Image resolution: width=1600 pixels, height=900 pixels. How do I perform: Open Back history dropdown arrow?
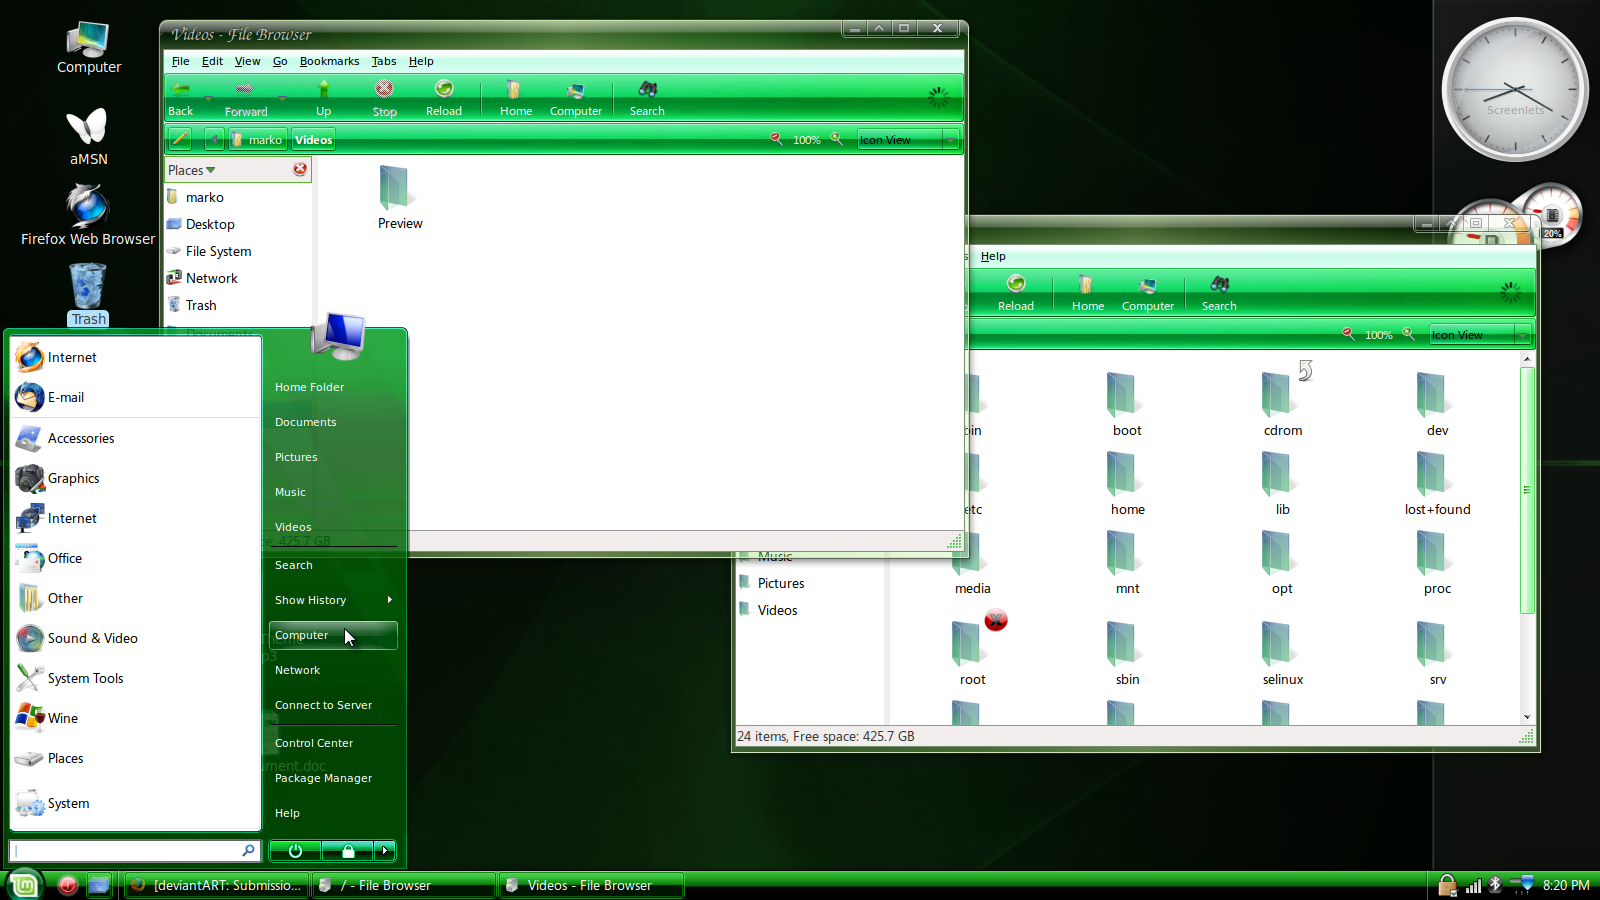point(208,98)
